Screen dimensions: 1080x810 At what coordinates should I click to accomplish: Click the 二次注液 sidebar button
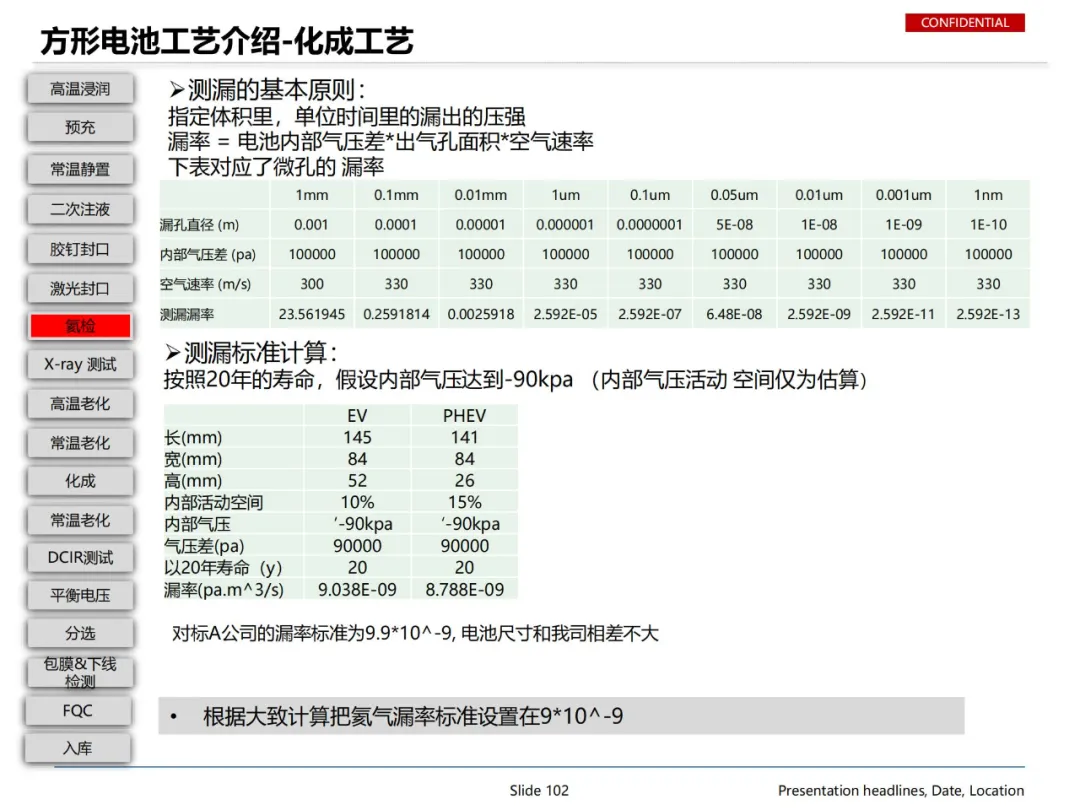click(80, 209)
